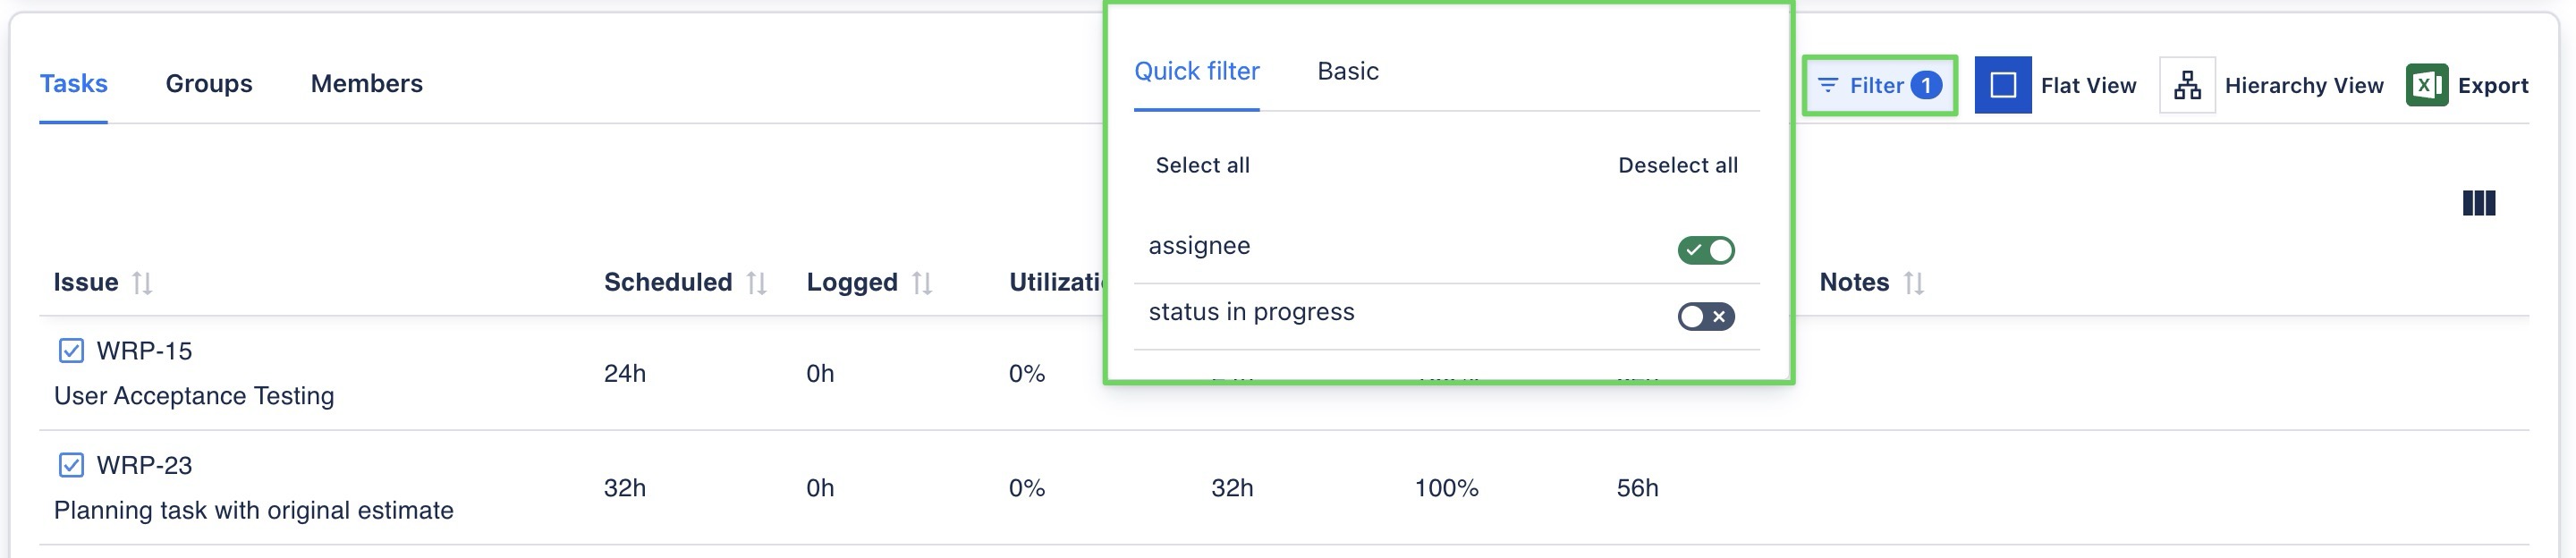Open the WRP-23 issue link

click(144, 465)
